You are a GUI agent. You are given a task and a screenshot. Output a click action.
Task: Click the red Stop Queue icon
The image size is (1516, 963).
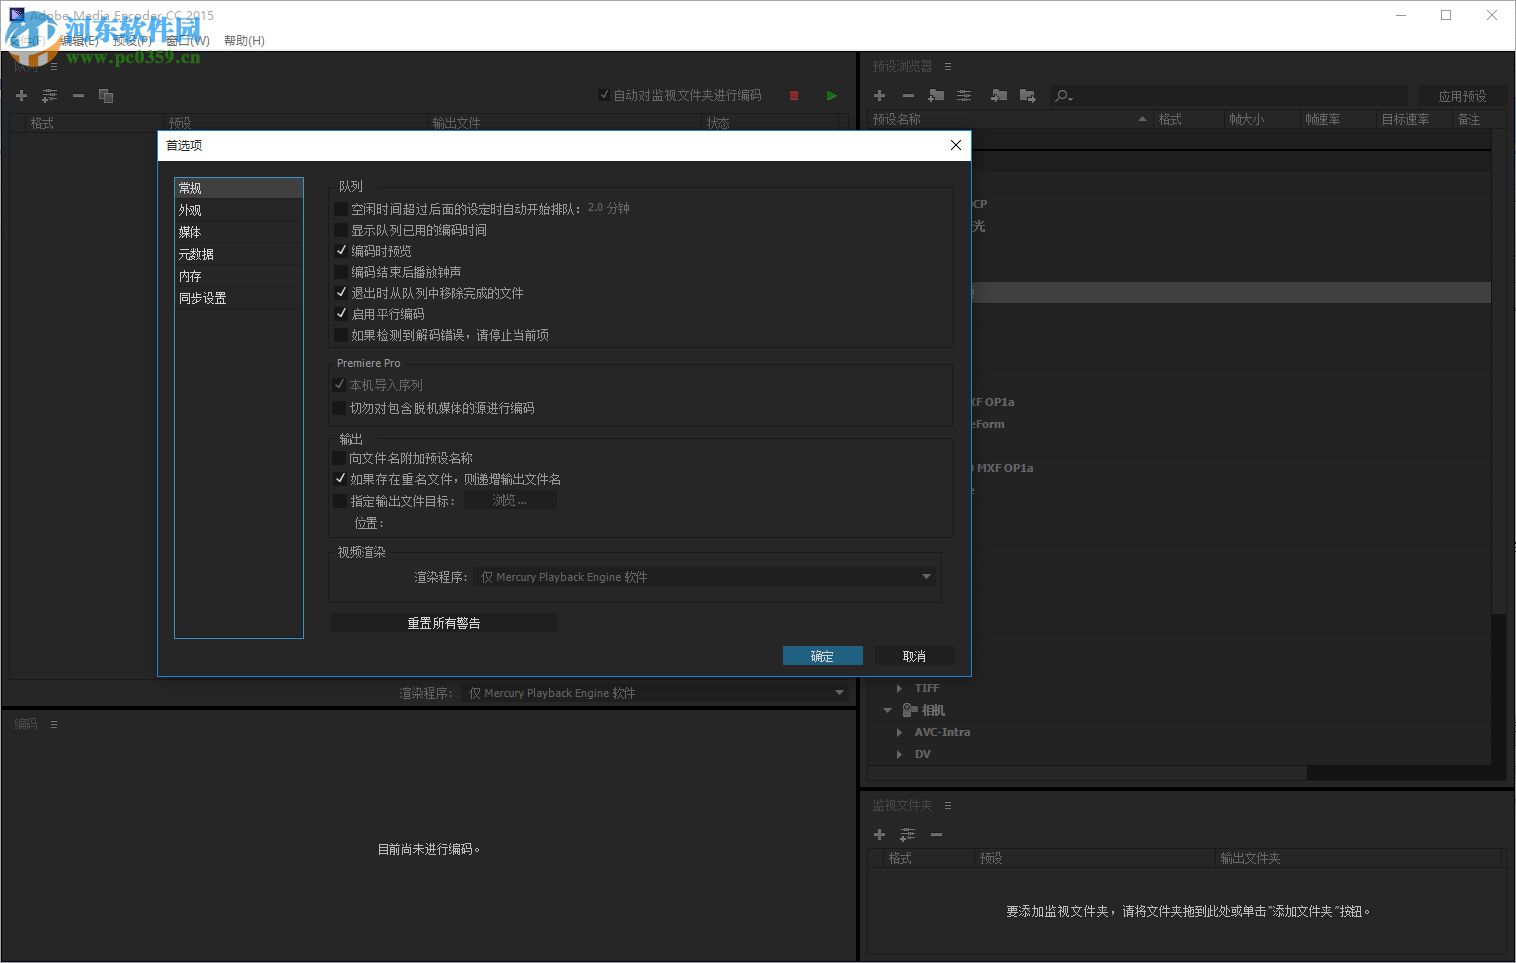pos(793,95)
